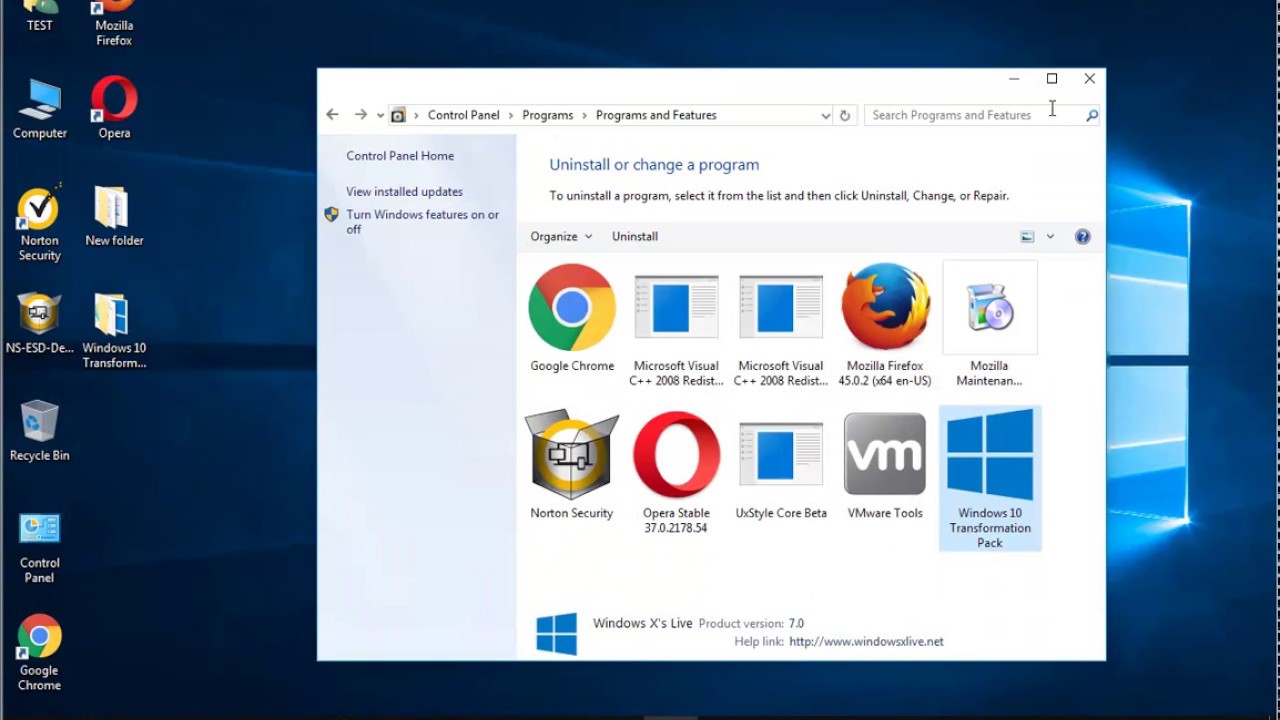Click Uninstall in the toolbar
1280x720 pixels.
point(635,237)
